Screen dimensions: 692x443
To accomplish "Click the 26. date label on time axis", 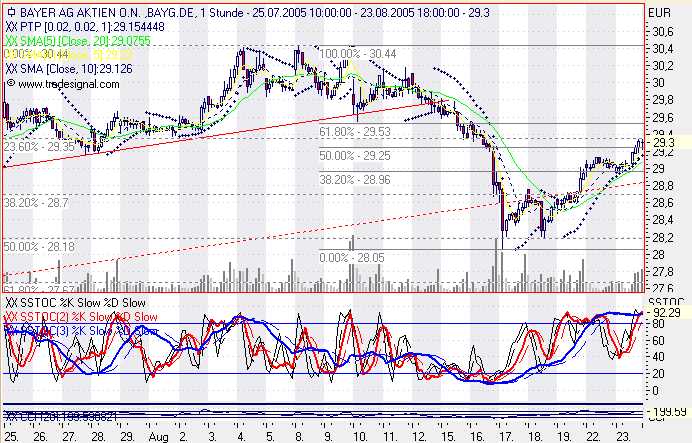I will pos(40,437).
